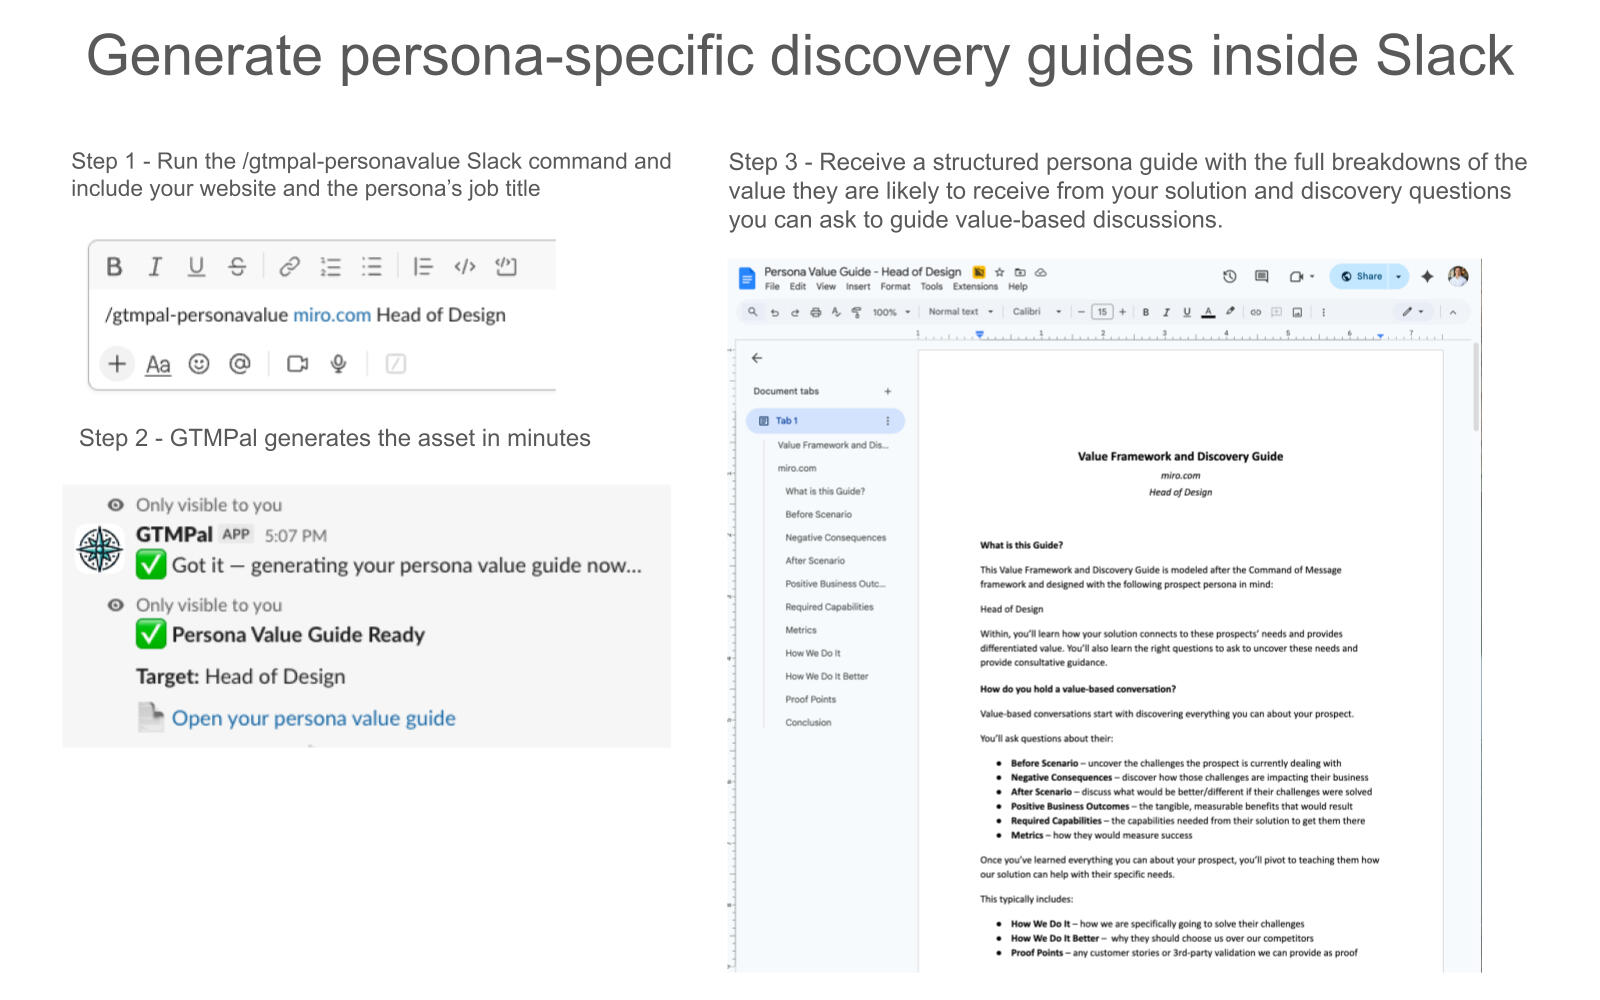Start a Slack video clip recording

point(297,364)
